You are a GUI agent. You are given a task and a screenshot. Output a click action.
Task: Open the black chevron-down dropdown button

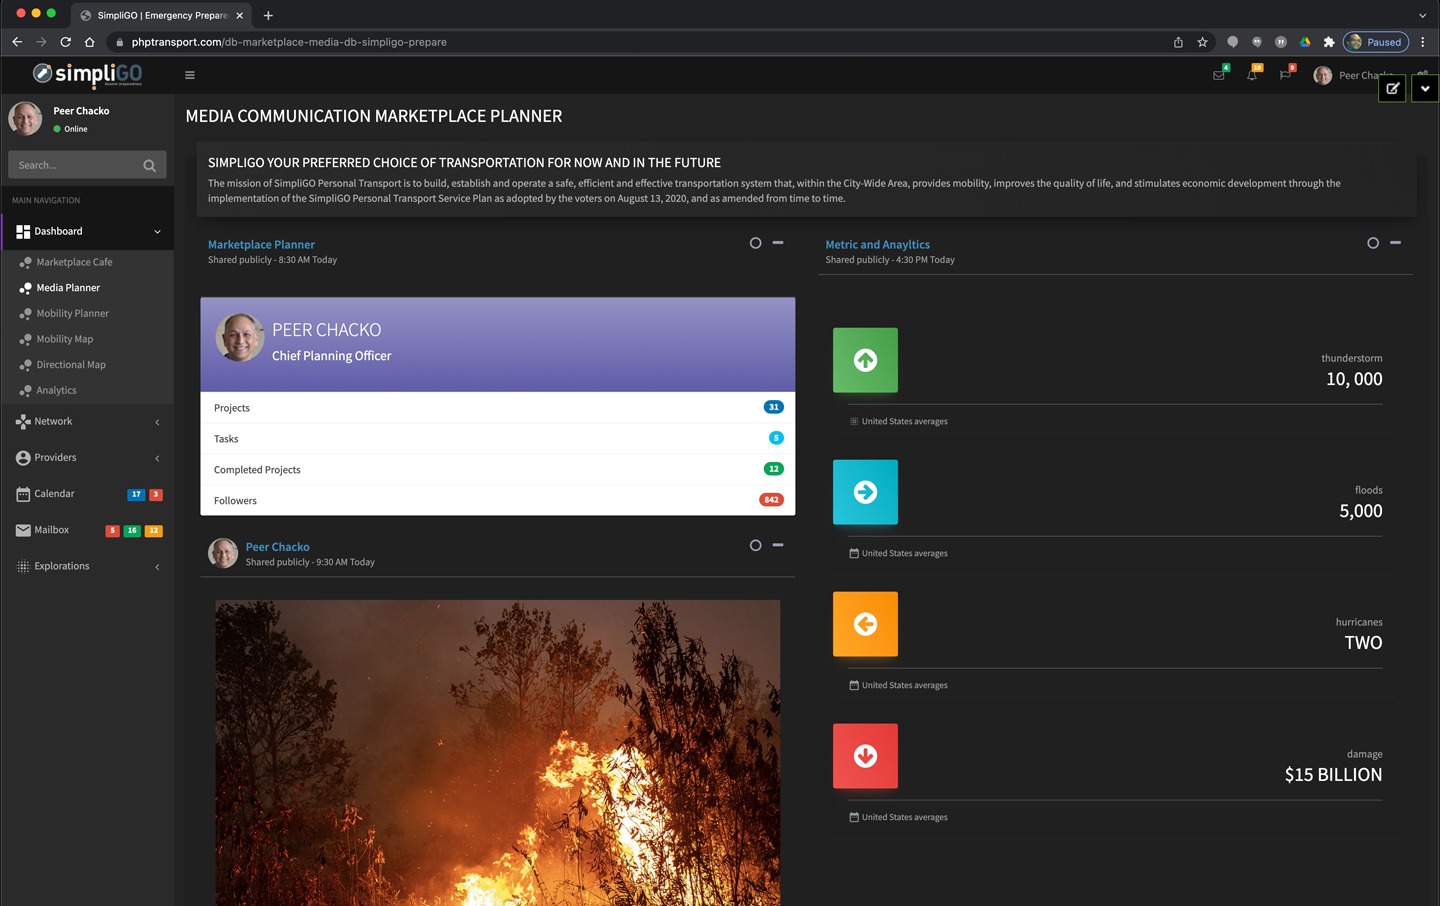pyautogui.click(x=1425, y=88)
